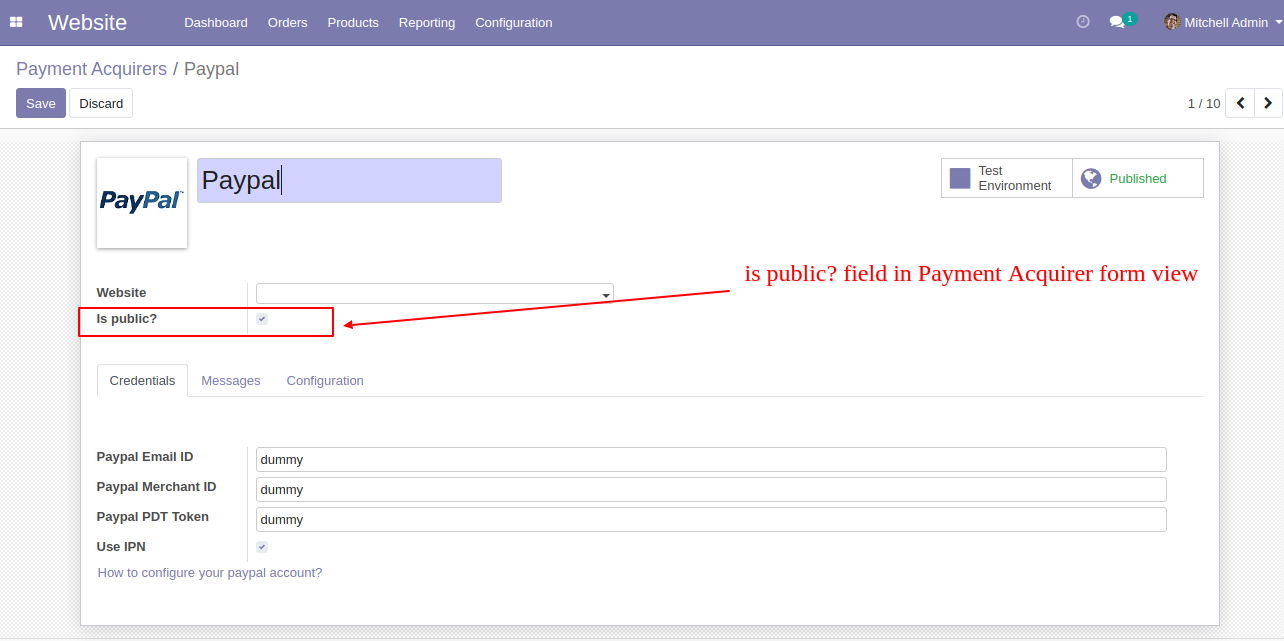Switch to the Messages tab
The height and width of the screenshot is (641, 1284).
[231, 381]
